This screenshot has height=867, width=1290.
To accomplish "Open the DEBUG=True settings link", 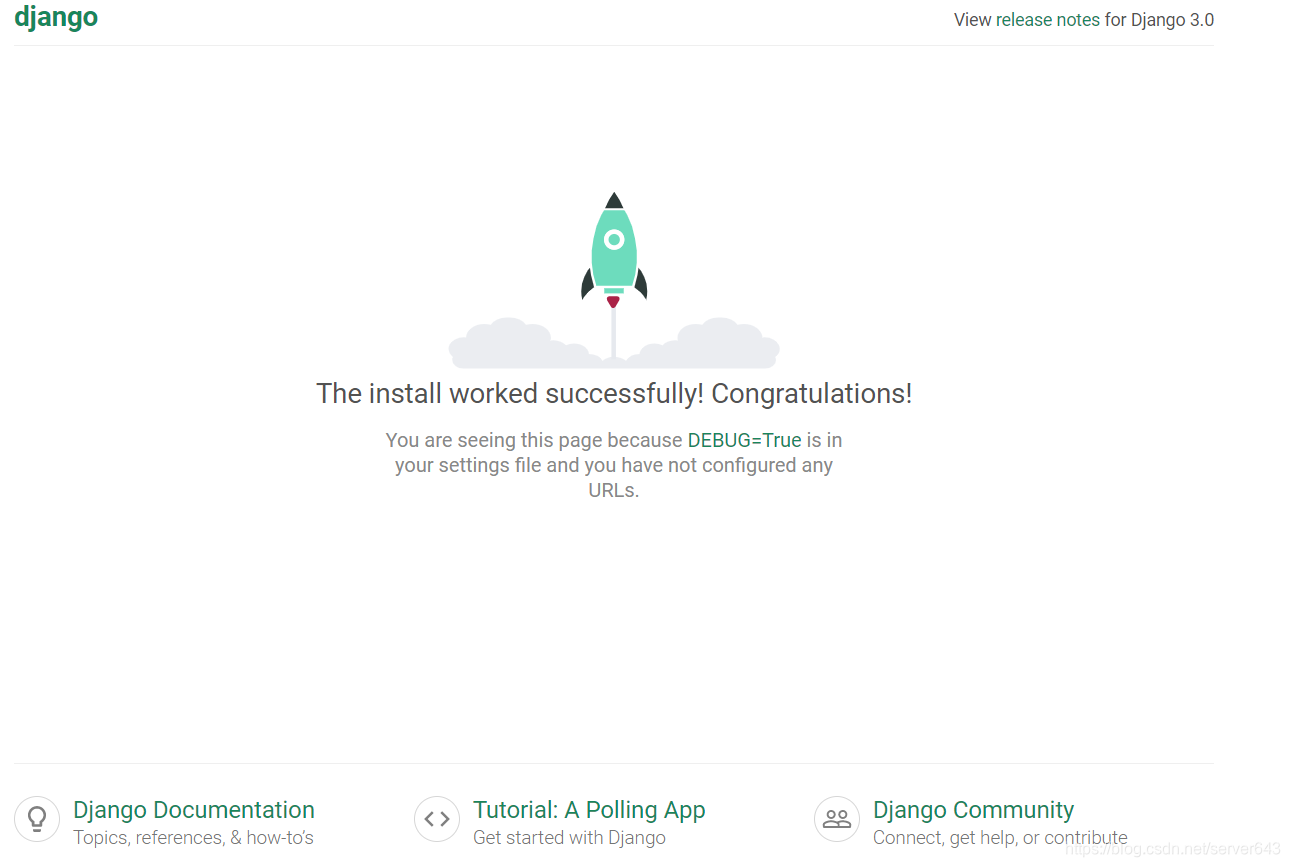I will point(744,440).
